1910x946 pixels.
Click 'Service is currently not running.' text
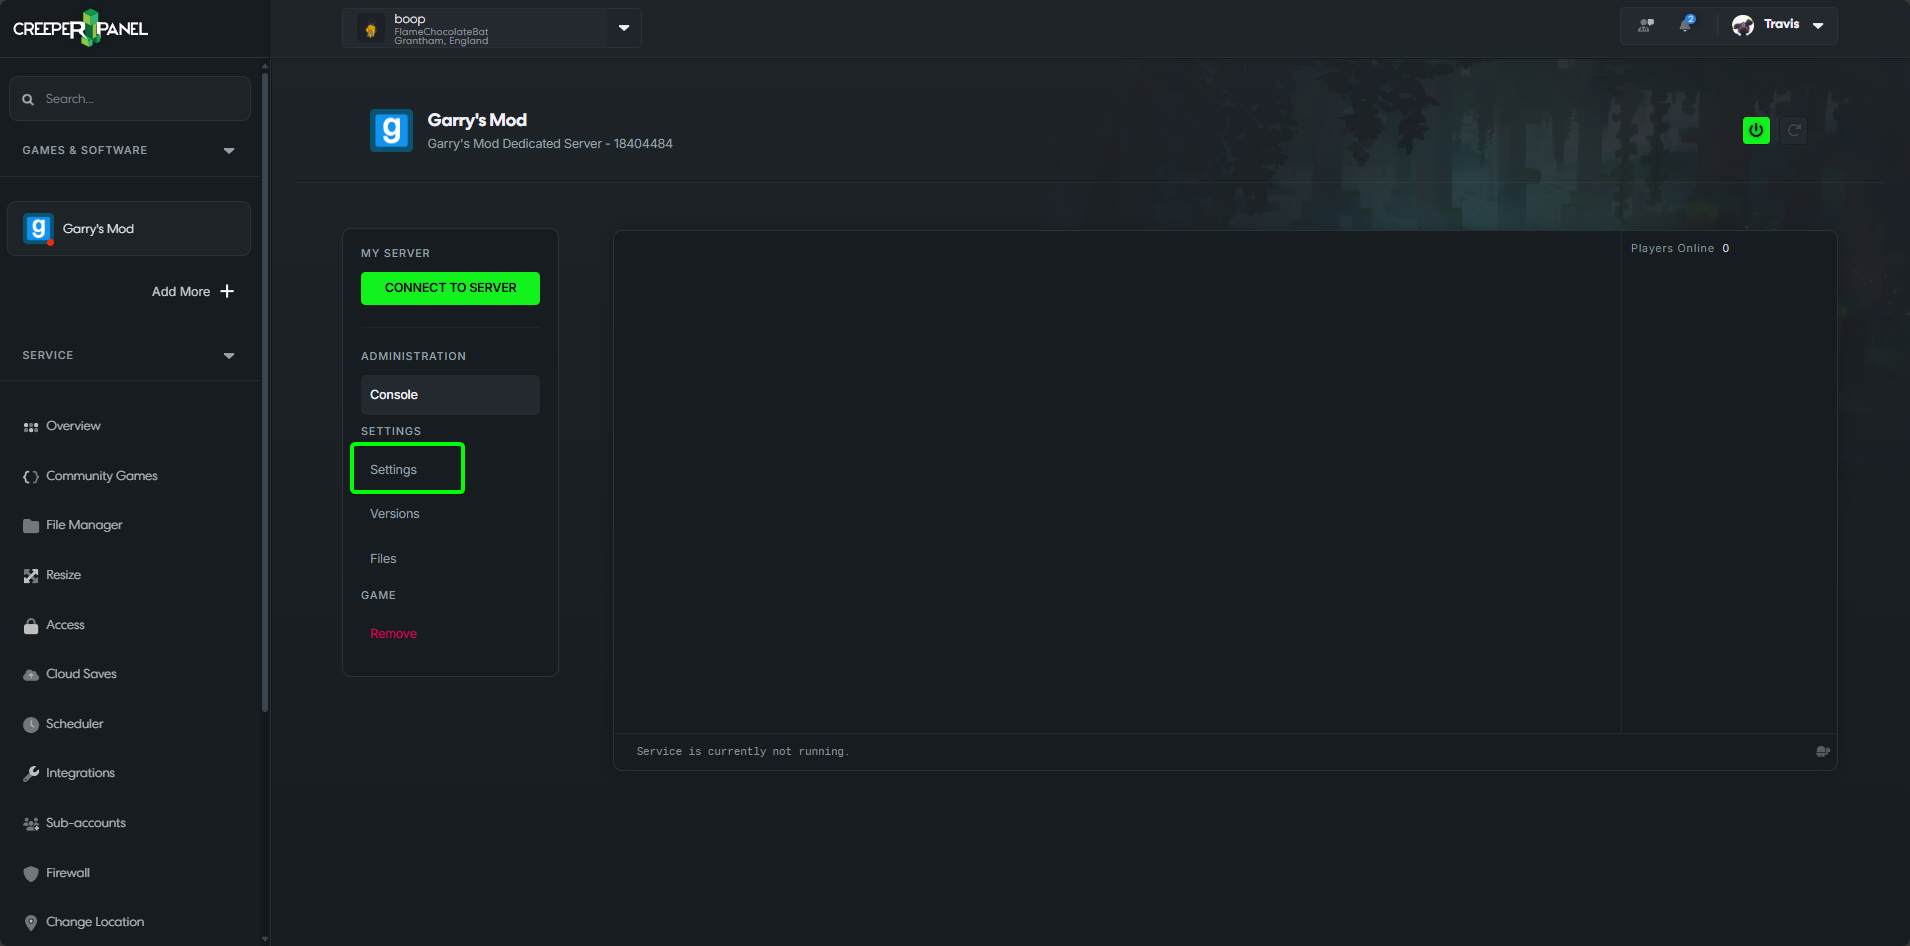pyautogui.click(x=742, y=752)
